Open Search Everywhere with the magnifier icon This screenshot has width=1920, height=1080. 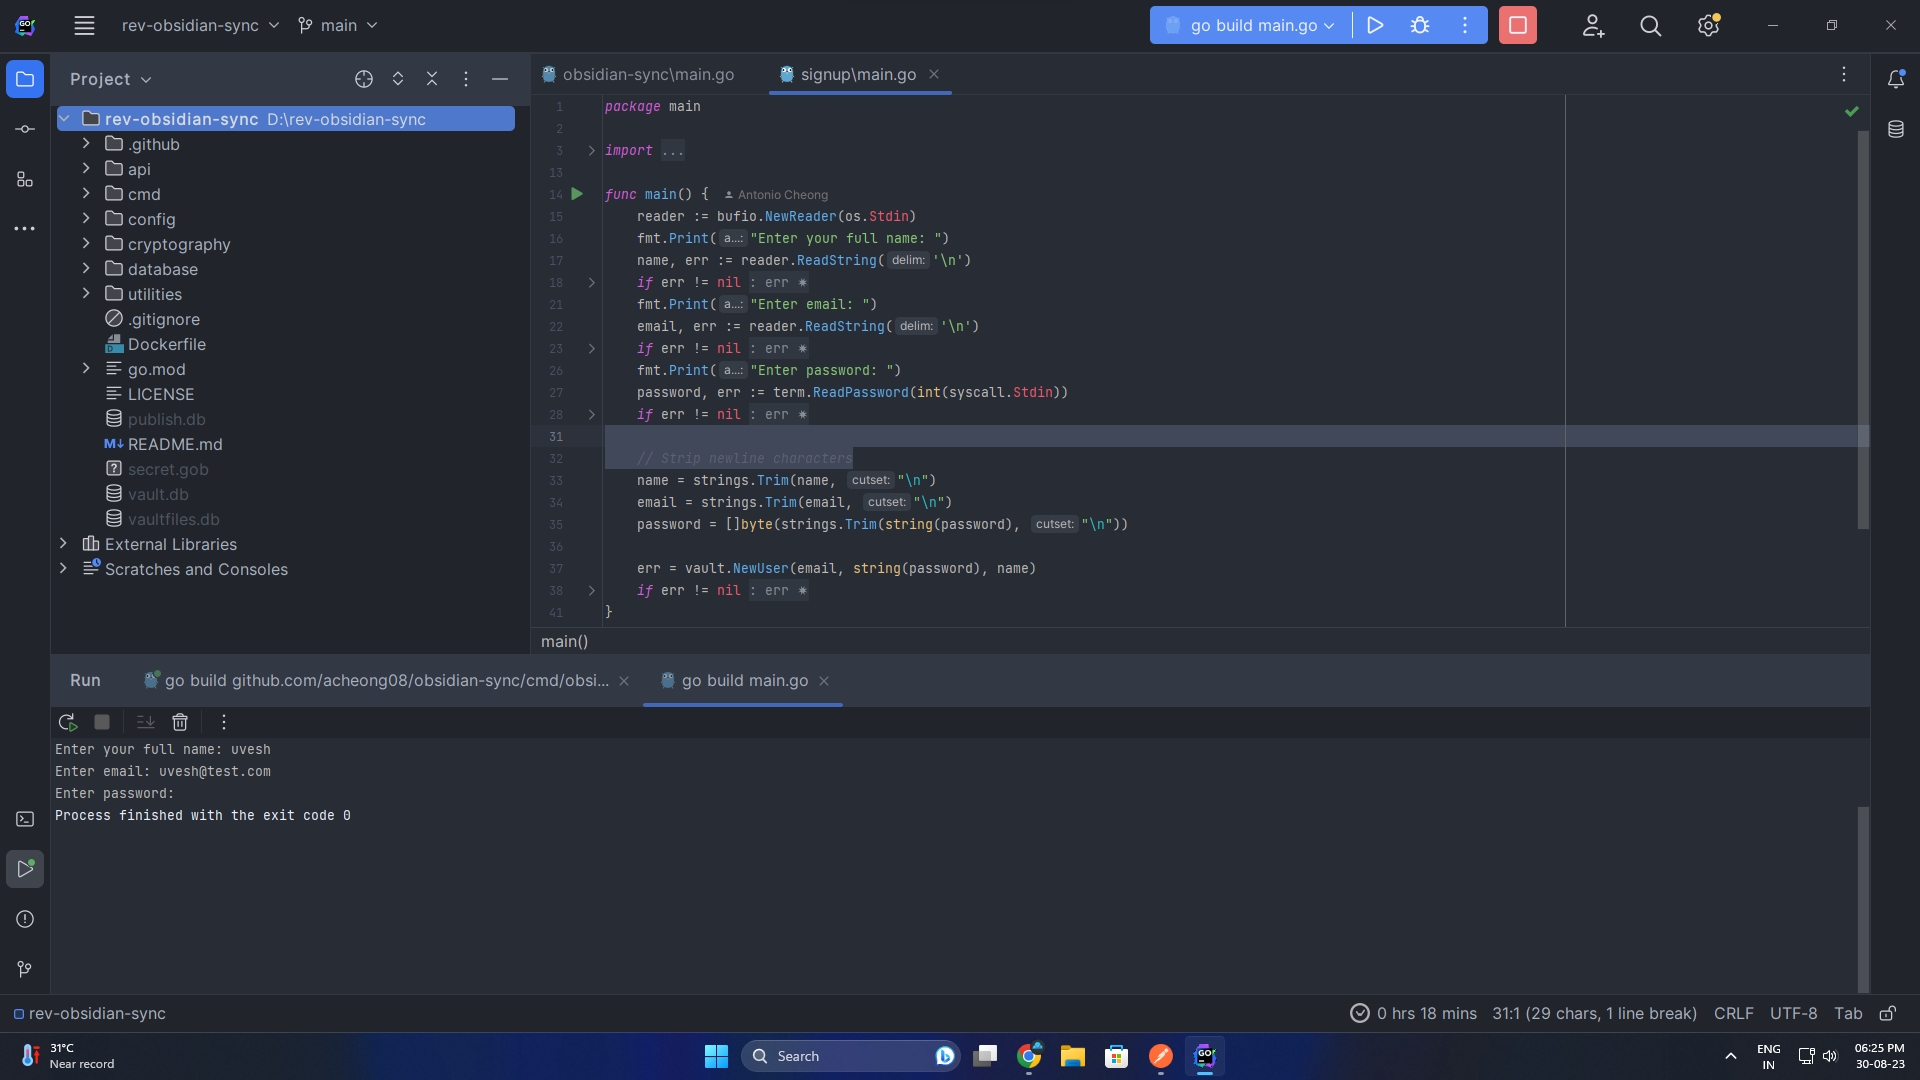point(1650,25)
